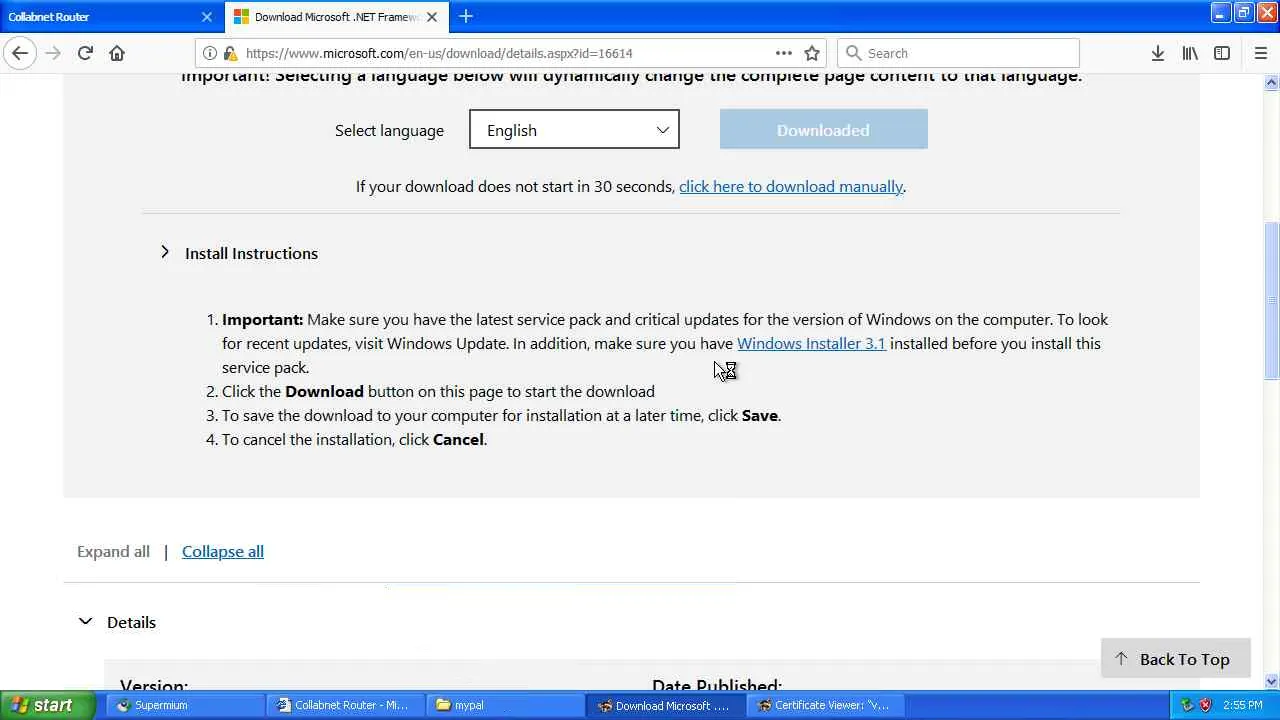This screenshot has width=1280, height=720.
Task: Restore down the browser window
Action: click(x=1243, y=12)
